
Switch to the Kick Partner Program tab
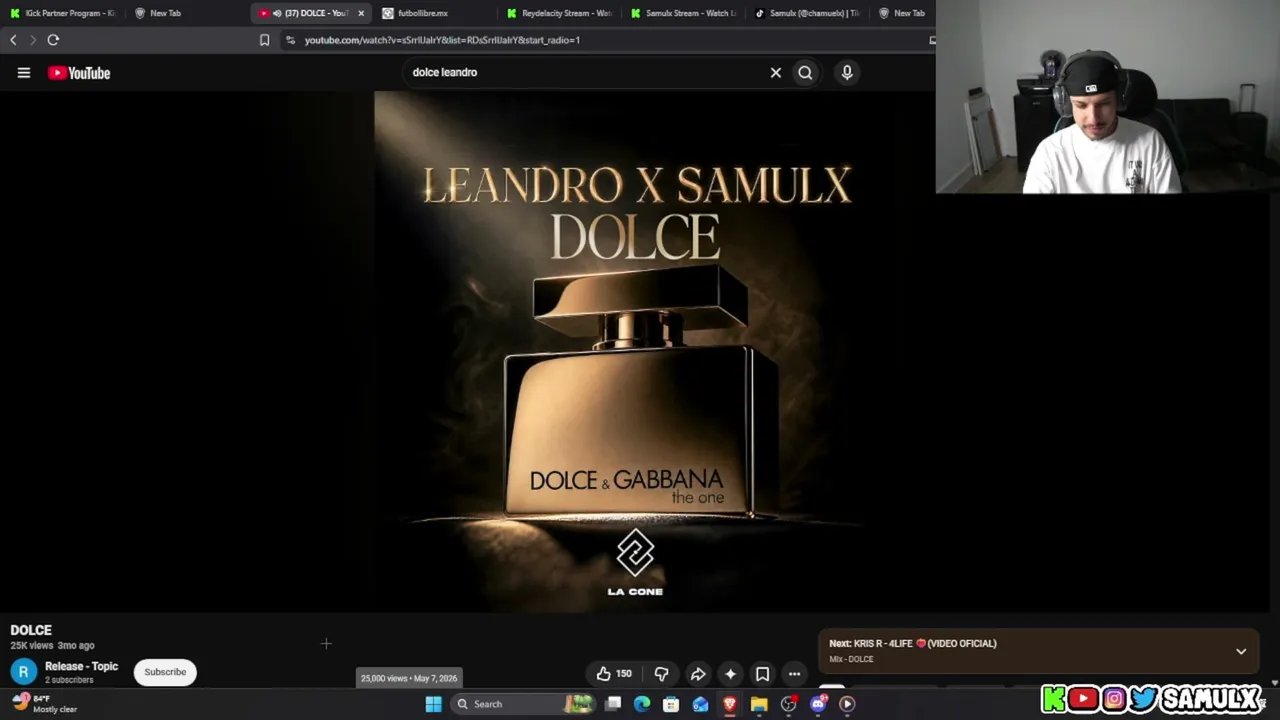[63, 13]
